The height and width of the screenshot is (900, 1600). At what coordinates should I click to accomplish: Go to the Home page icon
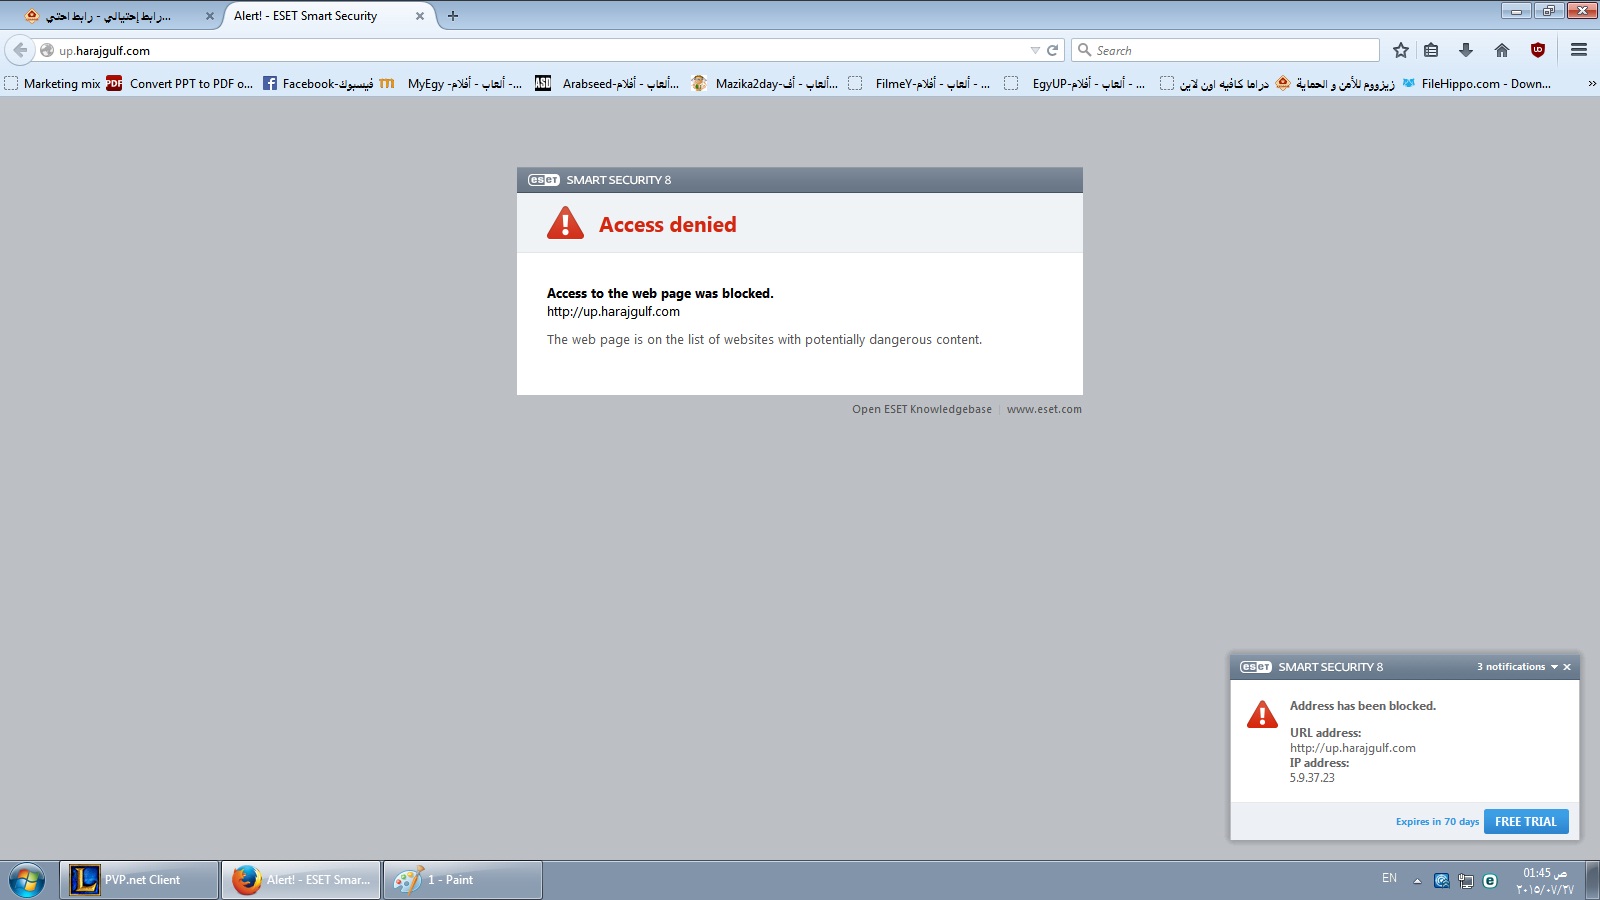(x=1502, y=50)
